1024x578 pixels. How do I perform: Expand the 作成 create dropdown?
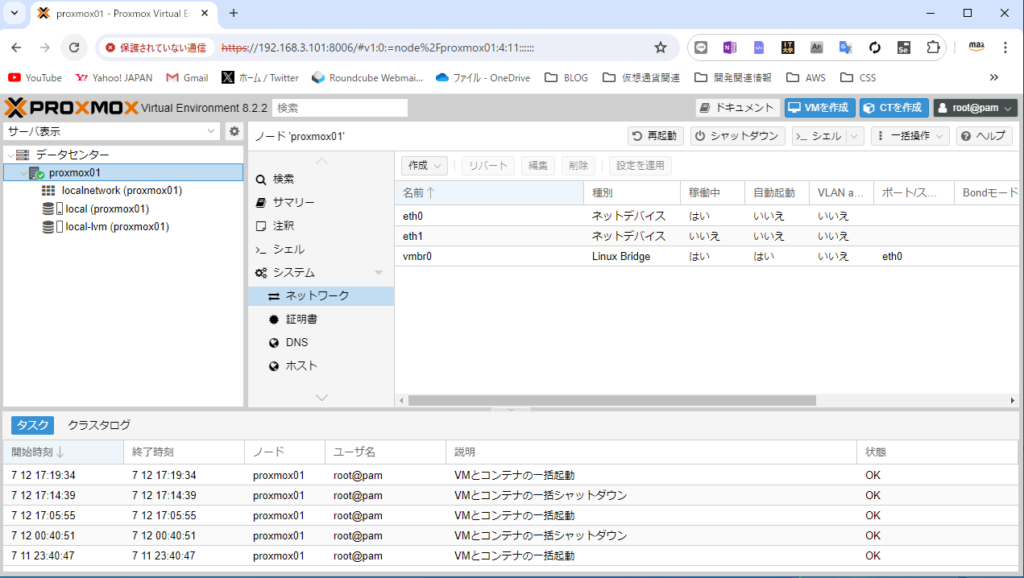click(x=424, y=165)
